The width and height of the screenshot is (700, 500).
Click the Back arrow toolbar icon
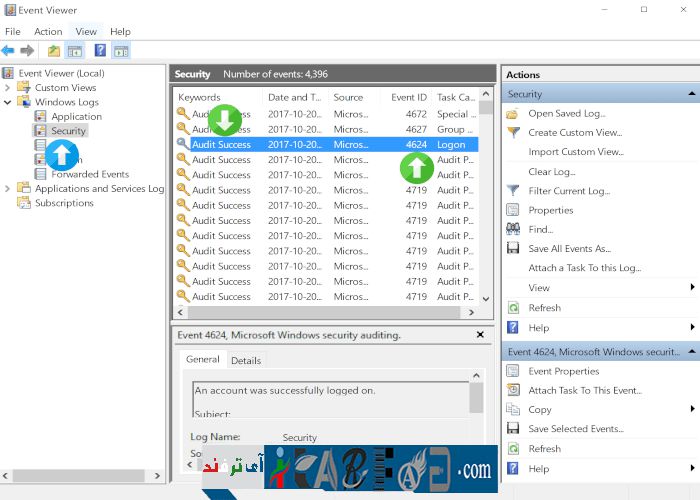point(8,51)
